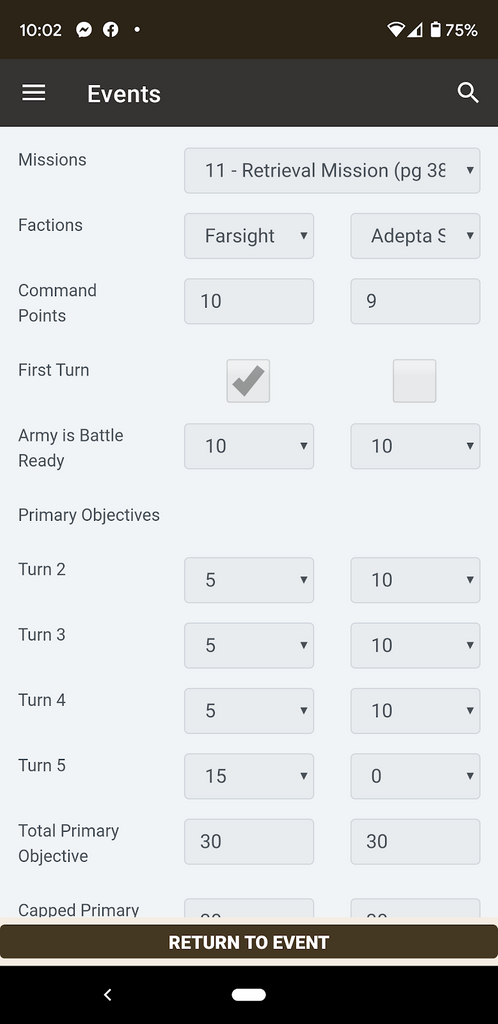Tap the Android home pill
The width and height of the screenshot is (498, 1024).
[x=249, y=995]
